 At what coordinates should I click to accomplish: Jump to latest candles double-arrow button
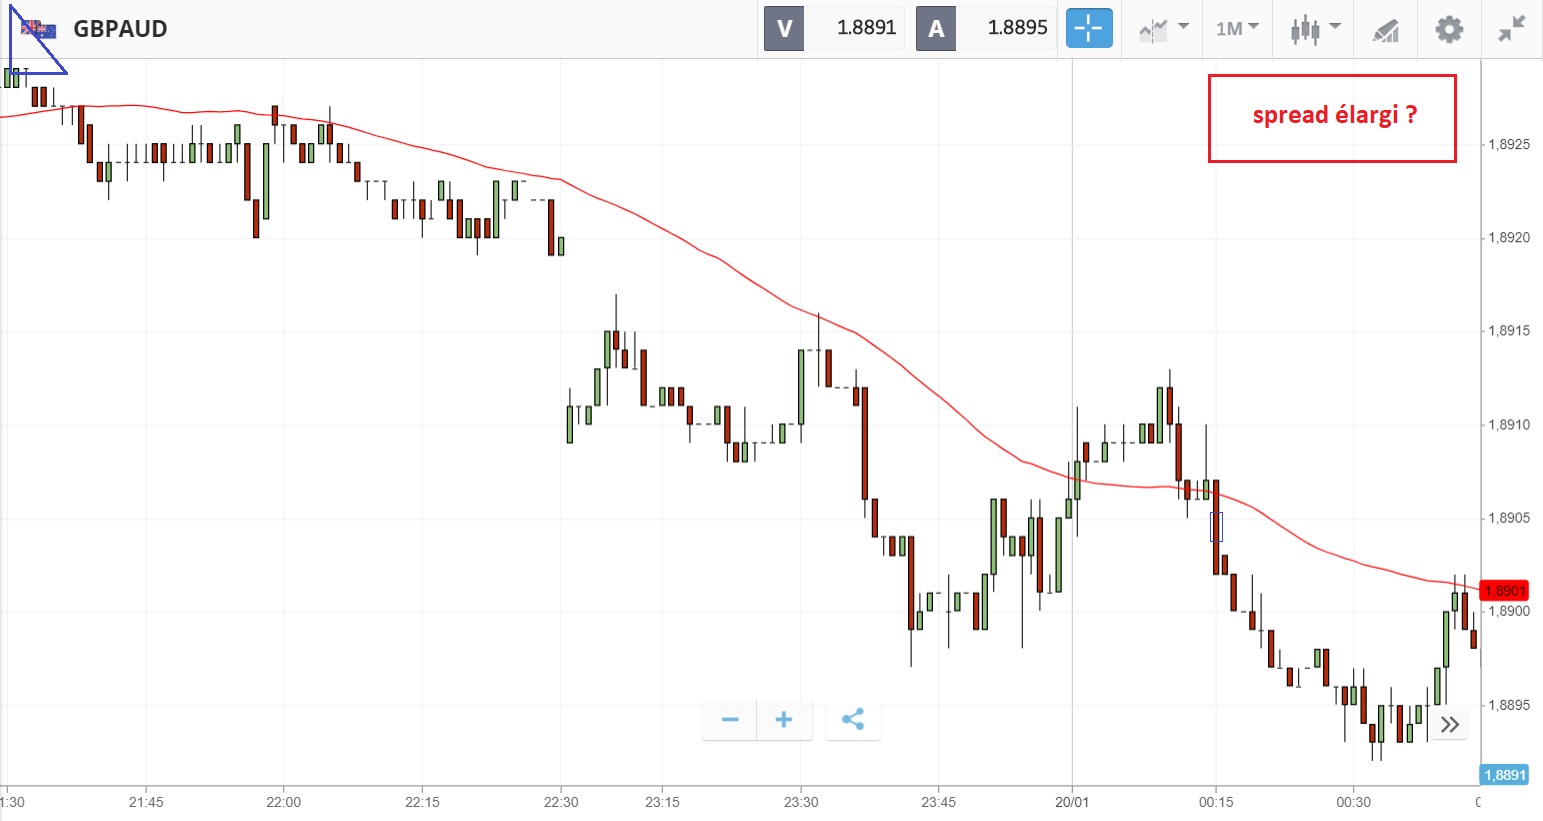(x=1449, y=724)
